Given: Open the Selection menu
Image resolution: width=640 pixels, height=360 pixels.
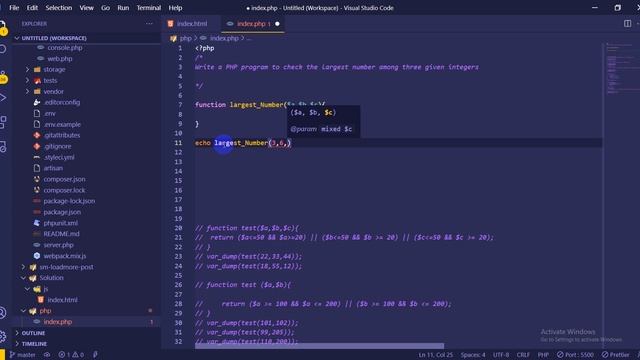Looking at the screenshot, I should pos(58,8).
